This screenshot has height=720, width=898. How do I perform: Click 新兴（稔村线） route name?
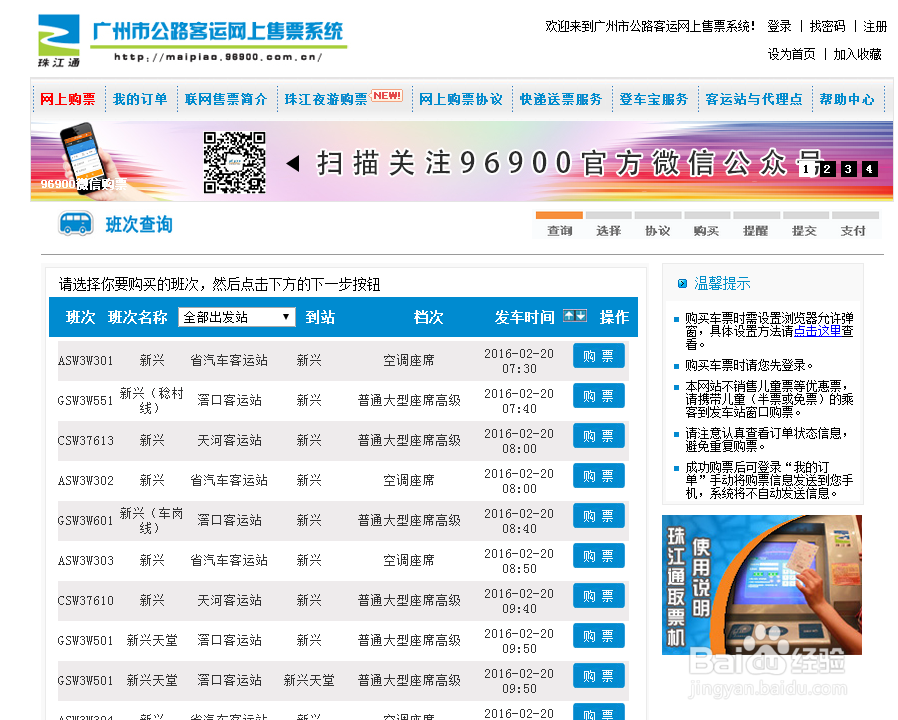tap(152, 400)
